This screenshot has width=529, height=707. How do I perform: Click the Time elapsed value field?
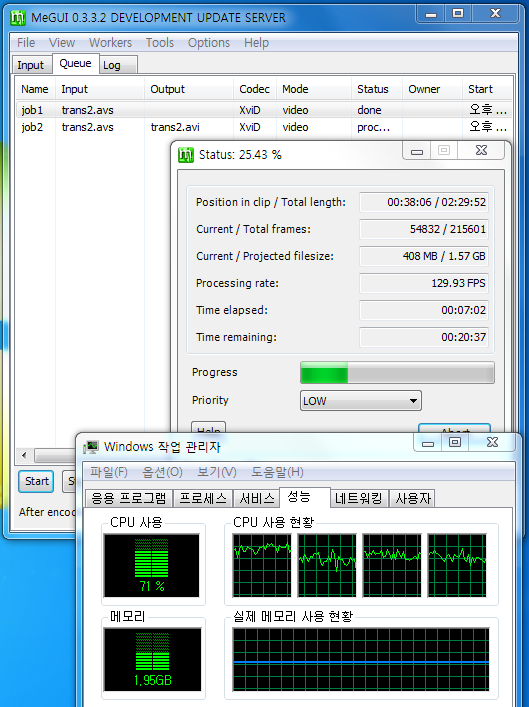coord(424,310)
